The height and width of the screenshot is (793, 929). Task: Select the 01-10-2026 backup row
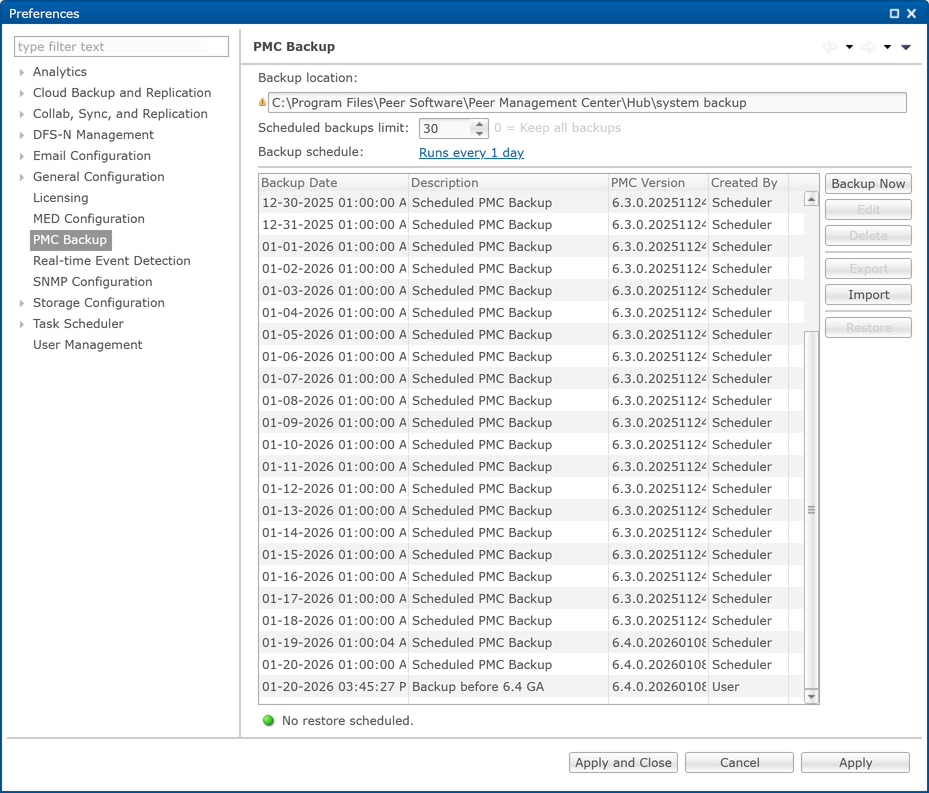[x=531, y=445]
